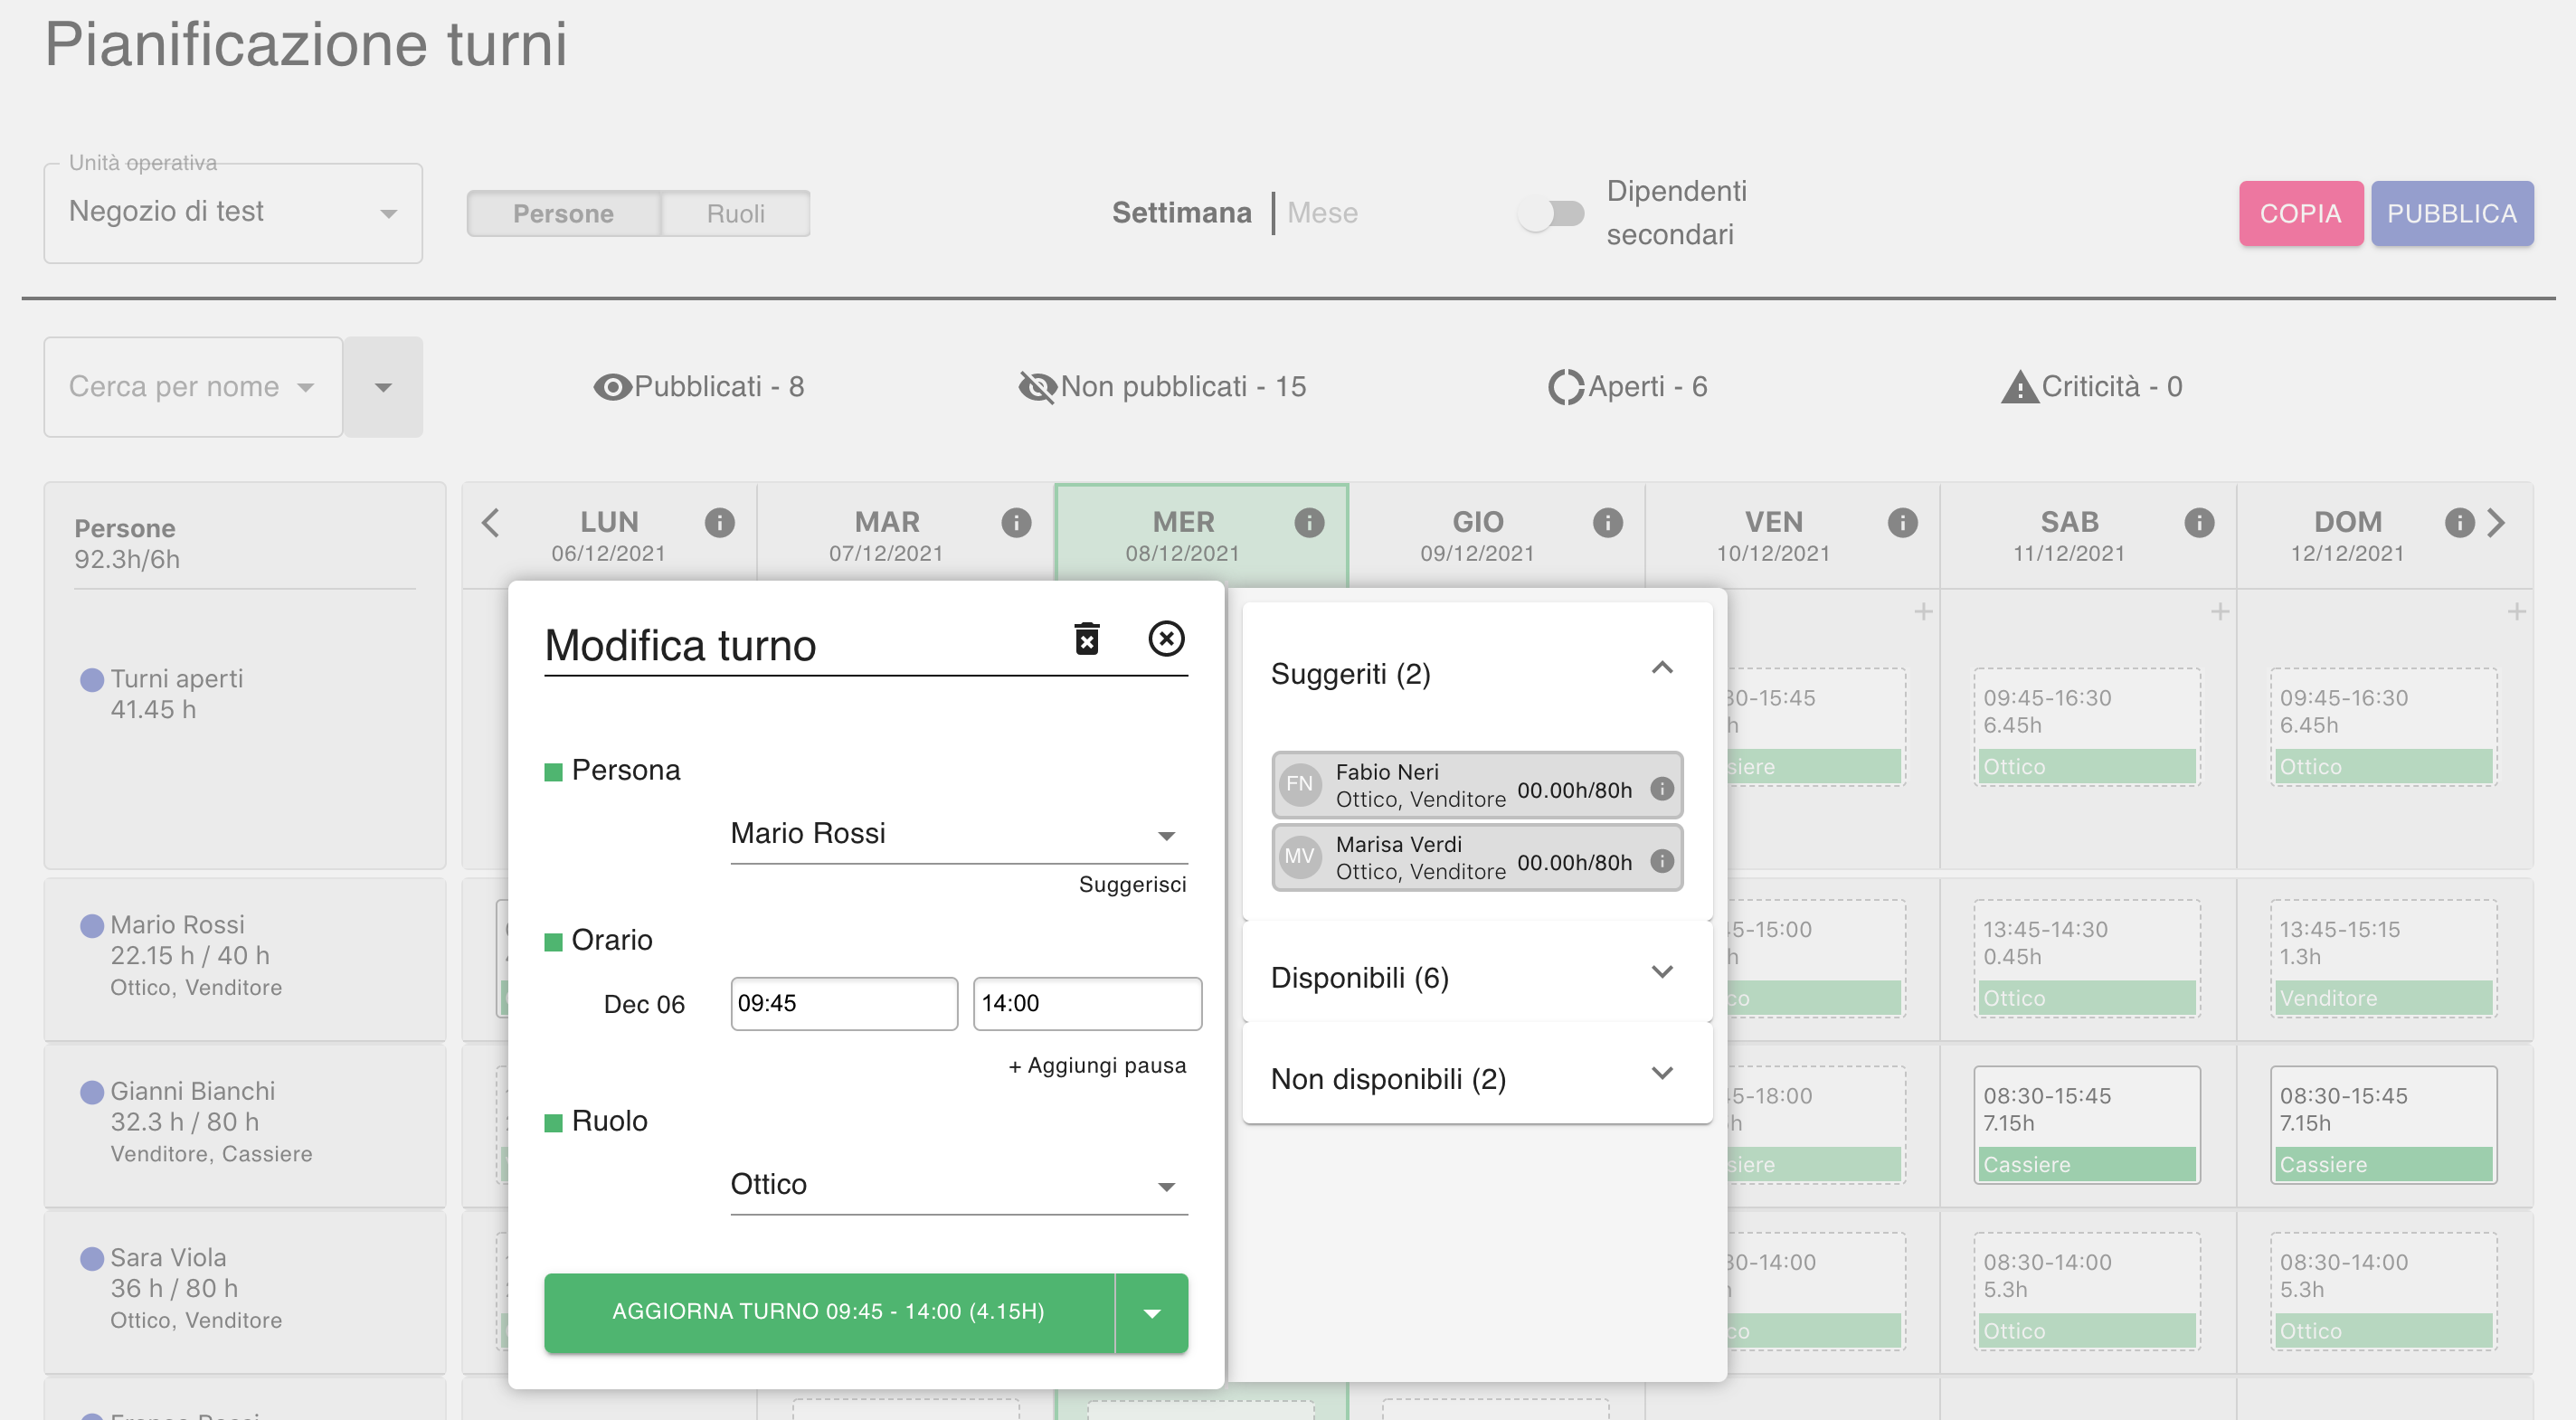Open SAB 08:30-15:45 Cassiere shift
This screenshot has width=2576, height=1420.
point(2087,1125)
